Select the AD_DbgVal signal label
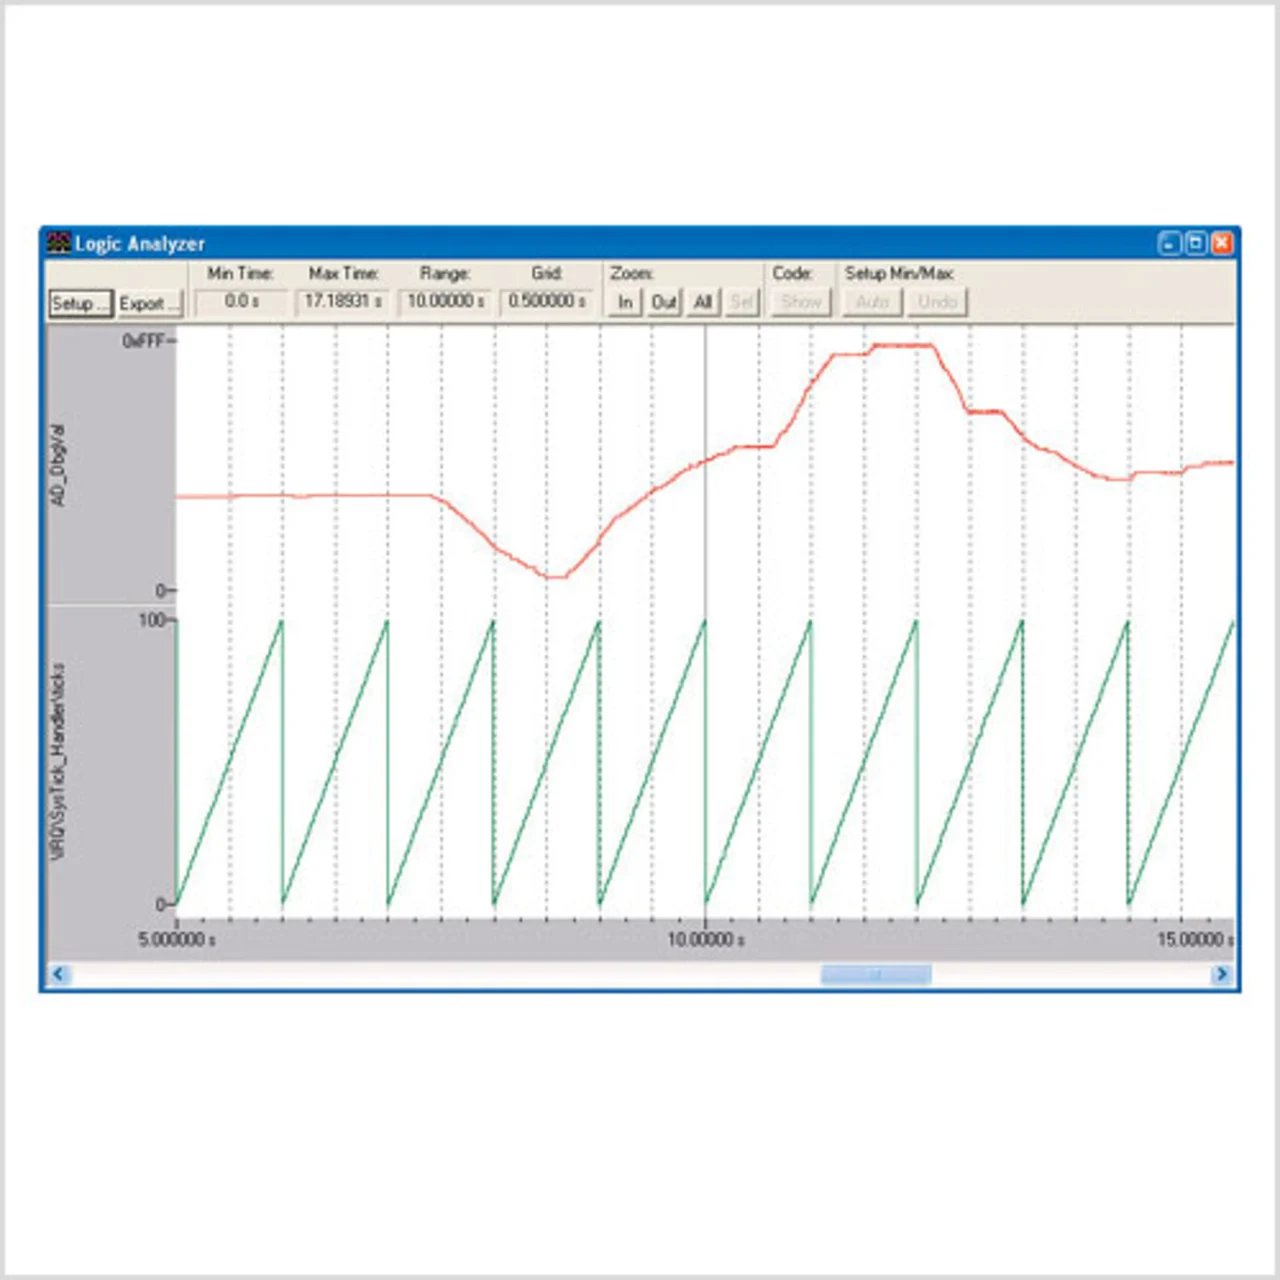The image size is (1280, 1280). pyautogui.click(x=59, y=466)
